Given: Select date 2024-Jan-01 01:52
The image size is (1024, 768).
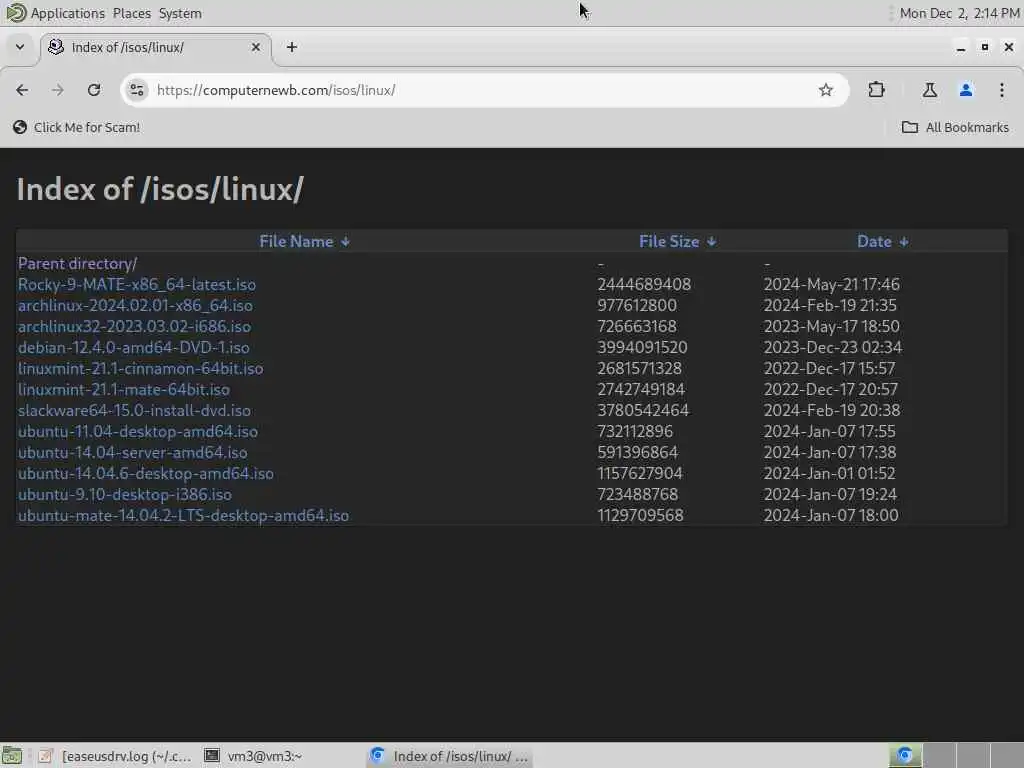Looking at the screenshot, I should [x=829, y=473].
